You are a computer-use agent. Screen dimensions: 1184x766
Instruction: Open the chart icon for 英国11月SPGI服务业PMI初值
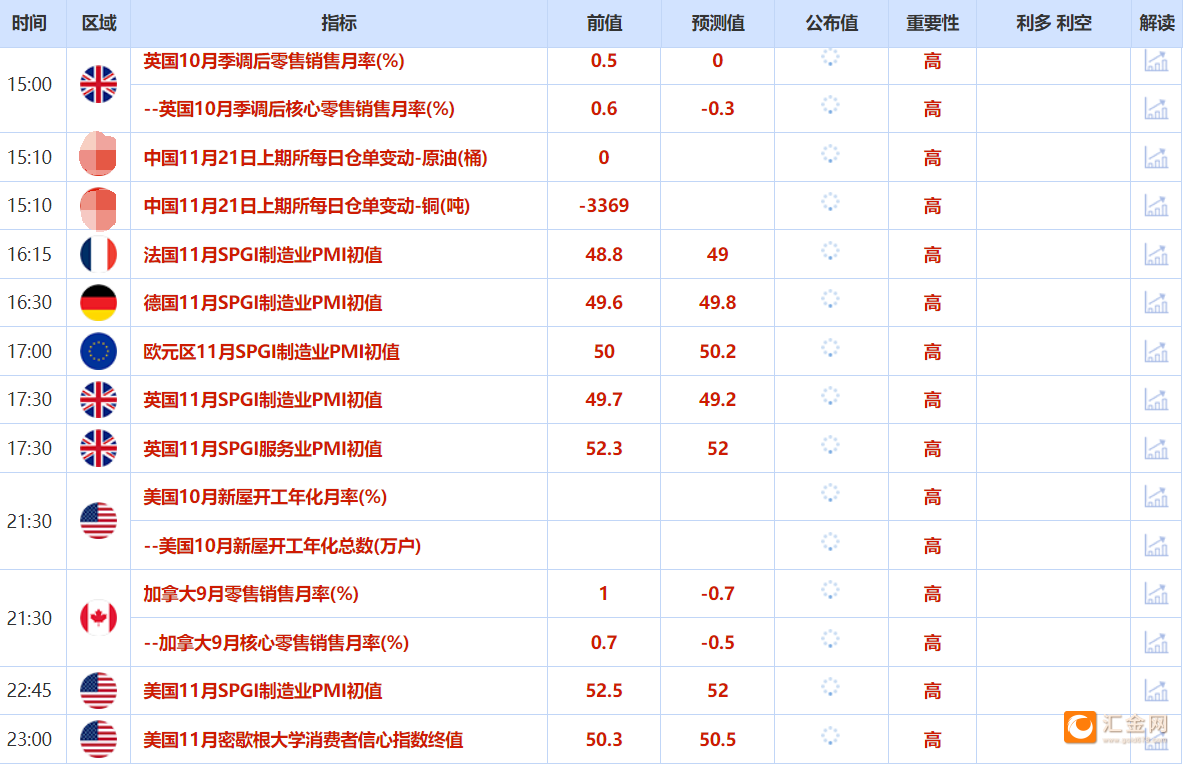pos(1156,448)
